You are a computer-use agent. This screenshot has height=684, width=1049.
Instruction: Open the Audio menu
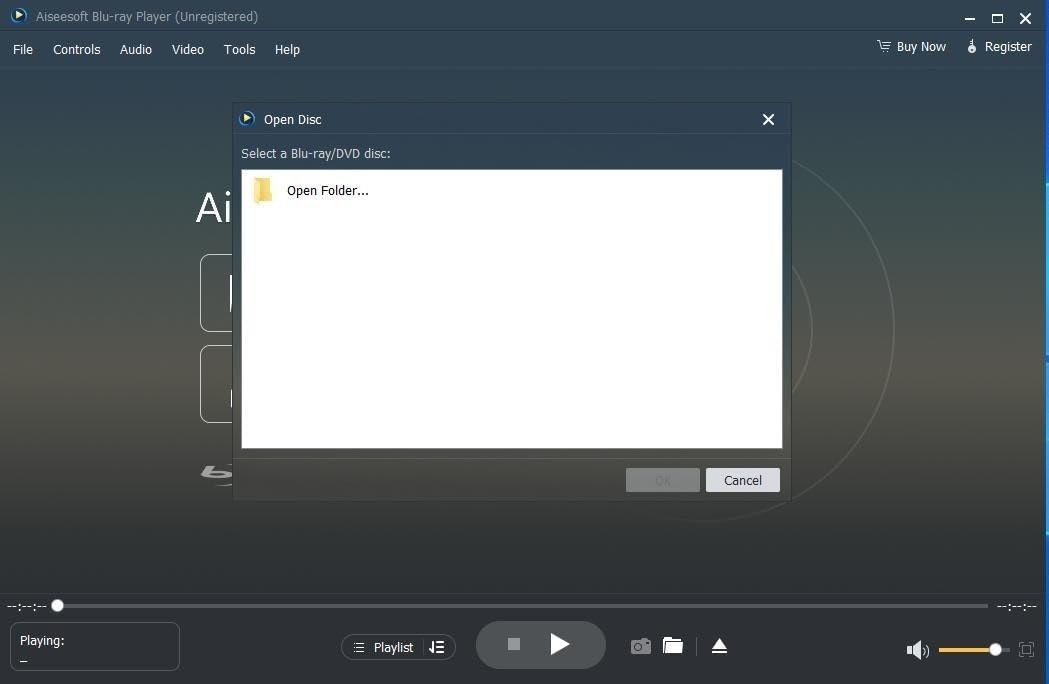(x=136, y=50)
